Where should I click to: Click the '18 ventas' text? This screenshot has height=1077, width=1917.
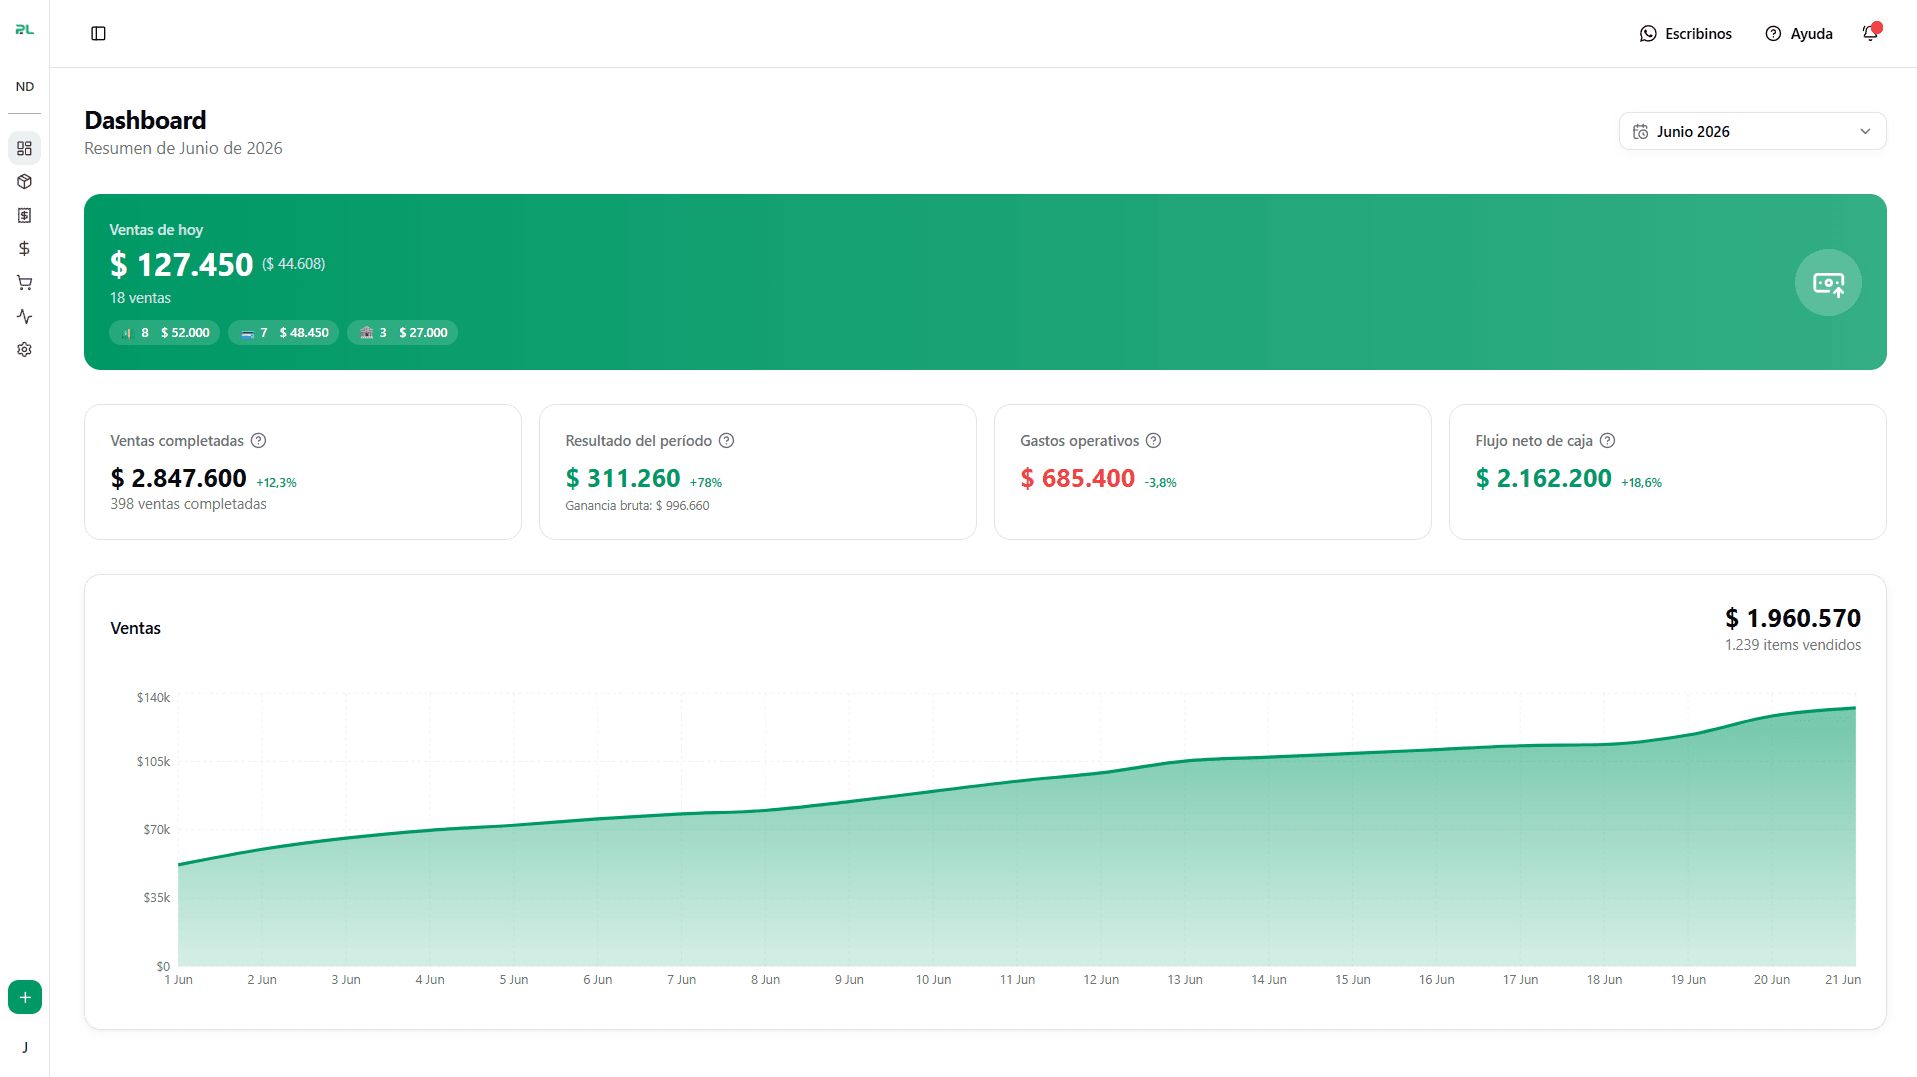pos(140,298)
